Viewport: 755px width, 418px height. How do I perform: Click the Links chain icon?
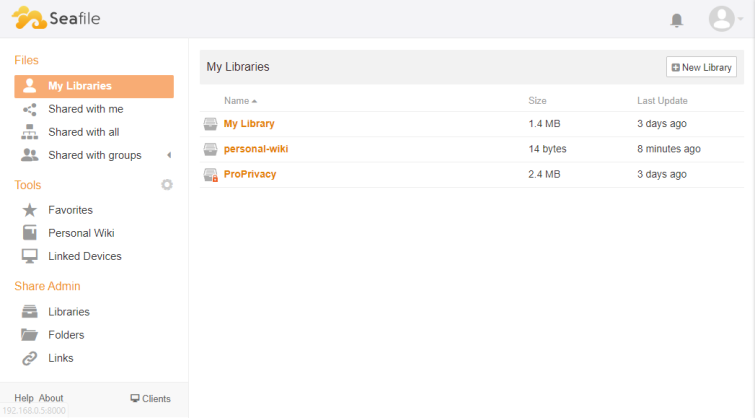coord(29,358)
